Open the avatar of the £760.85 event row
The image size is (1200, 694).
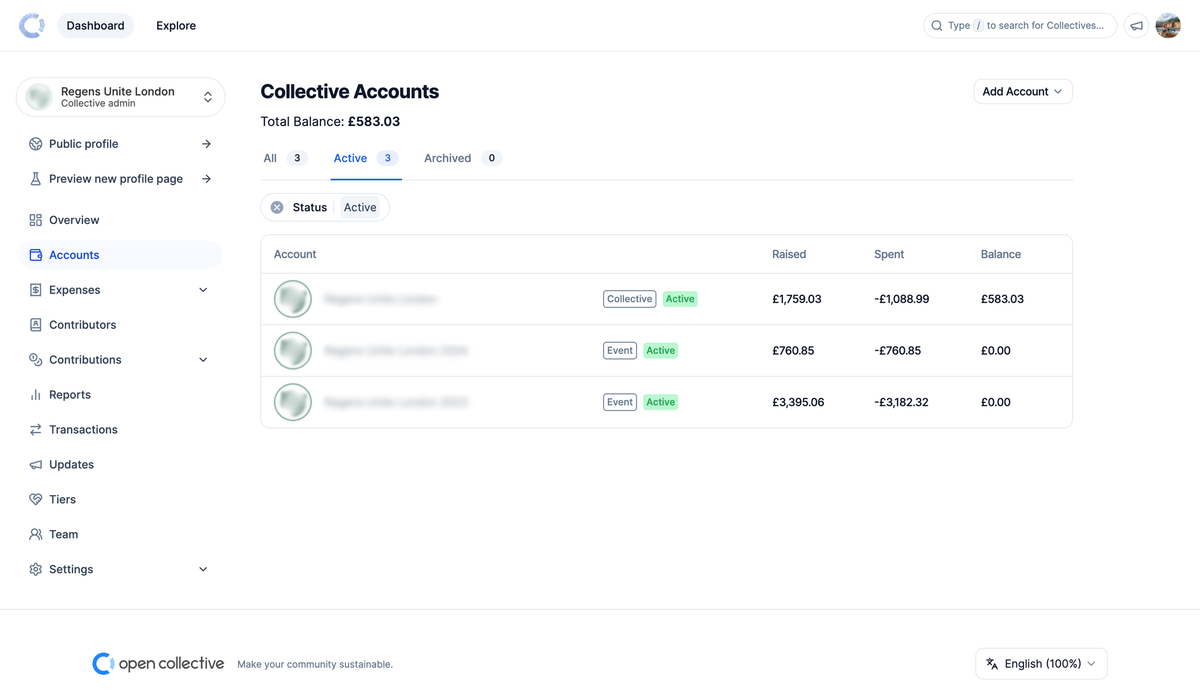(x=293, y=351)
